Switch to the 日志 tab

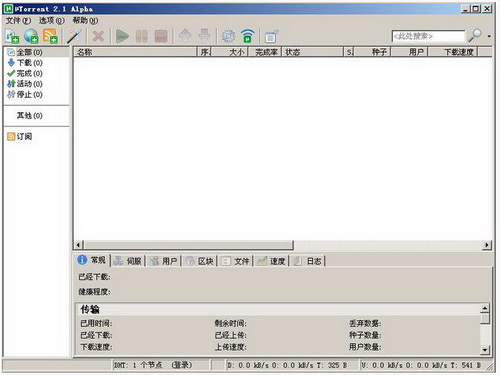(308, 261)
